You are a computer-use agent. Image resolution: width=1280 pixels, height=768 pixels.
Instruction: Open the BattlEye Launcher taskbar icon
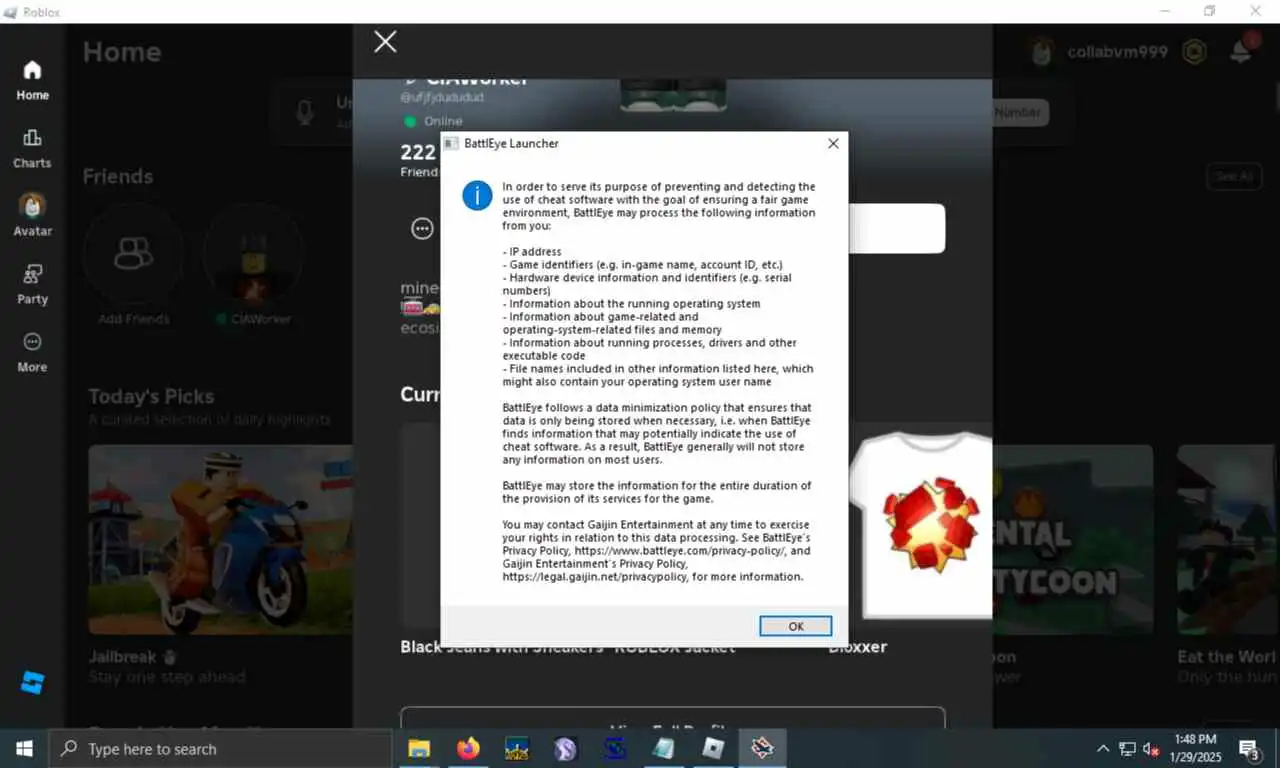[762, 748]
